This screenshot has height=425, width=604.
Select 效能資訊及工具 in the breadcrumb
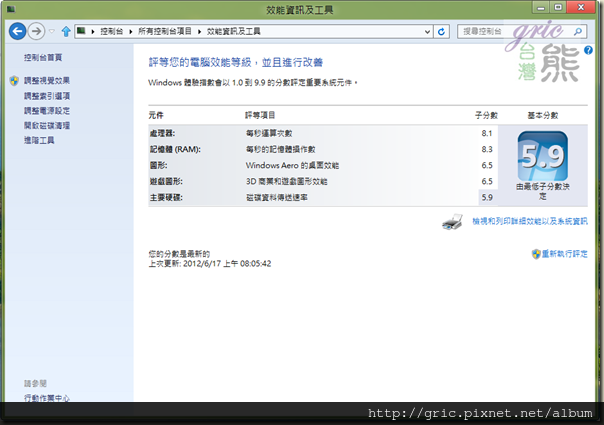coord(233,31)
